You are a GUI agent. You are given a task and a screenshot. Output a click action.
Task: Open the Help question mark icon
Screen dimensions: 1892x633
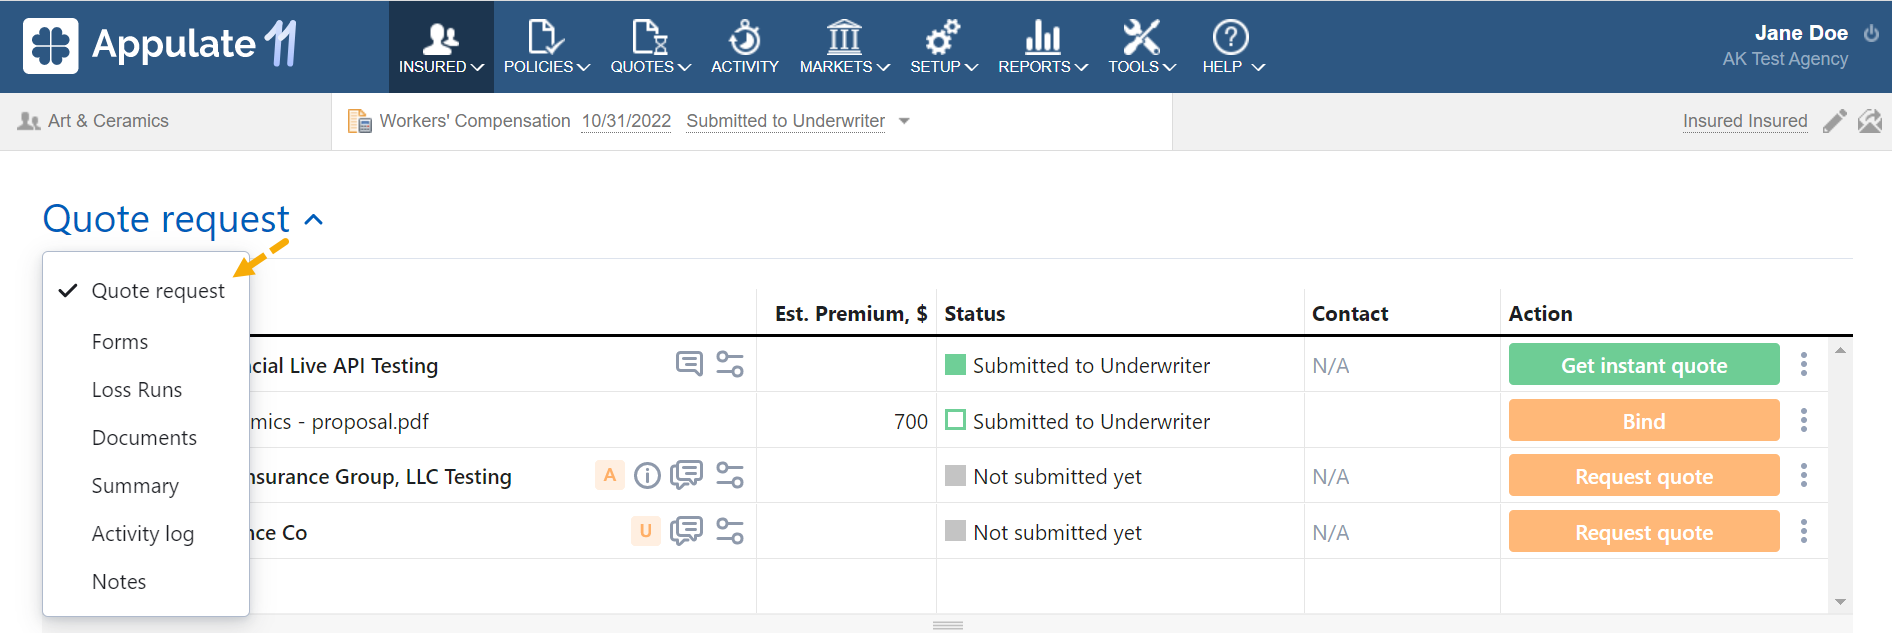pos(1231,38)
